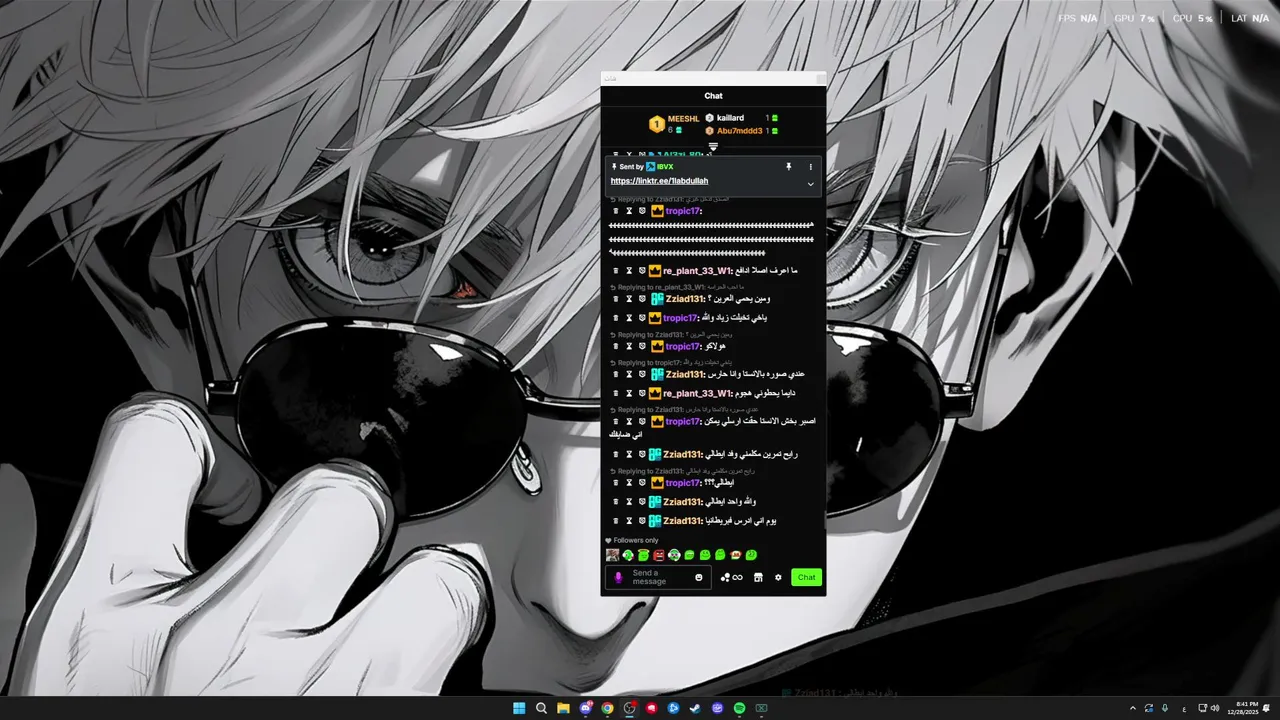The width and height of the screenshot is (1280, 720).
Task: Open Spotify from the taskbar
Action: [x=739, y=708]
